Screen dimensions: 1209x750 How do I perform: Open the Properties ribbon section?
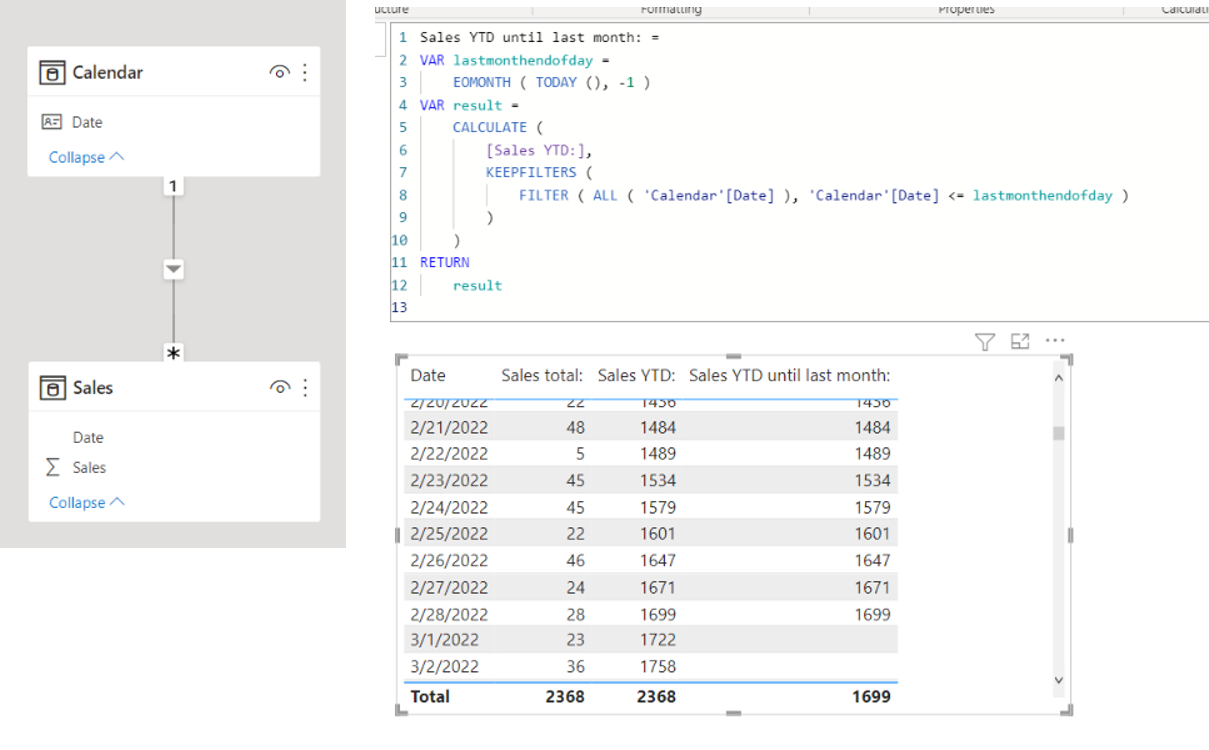(x=966, y=8)
